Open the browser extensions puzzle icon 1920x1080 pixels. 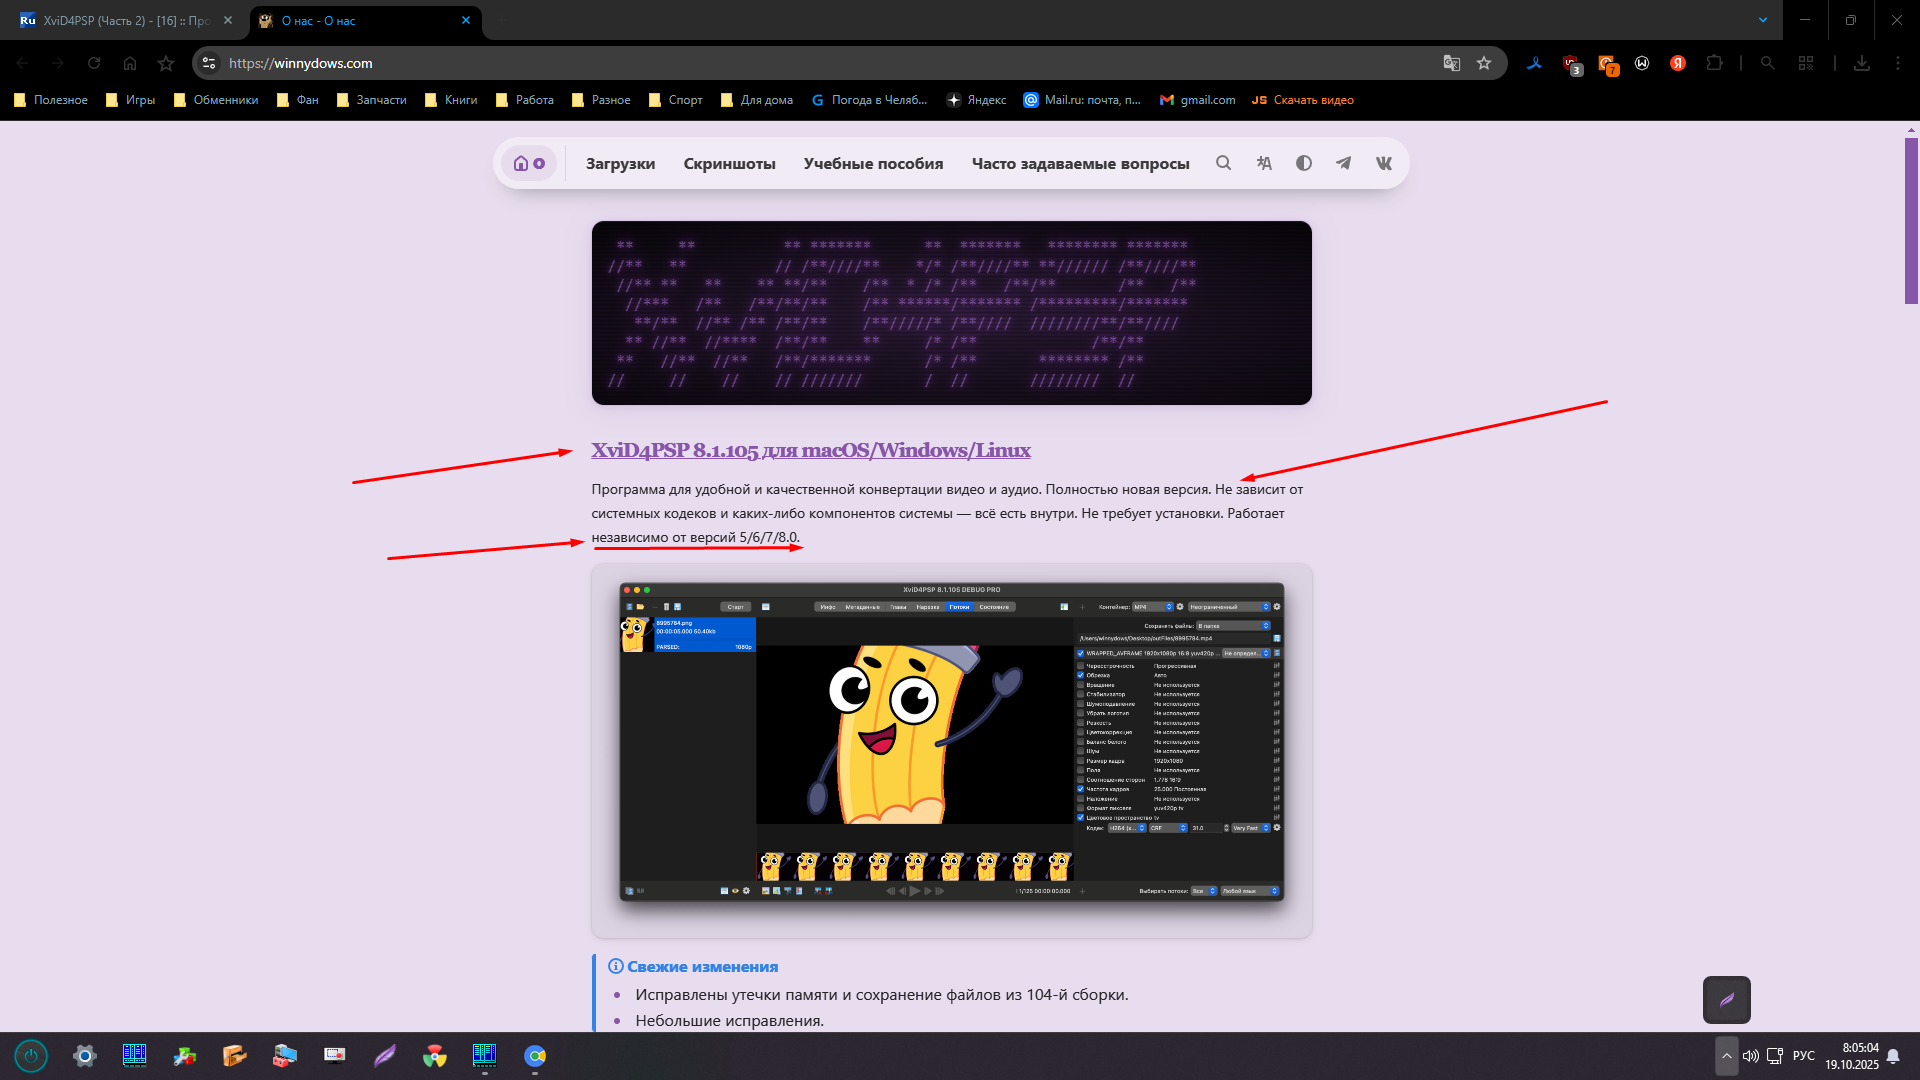[1714, 63]
